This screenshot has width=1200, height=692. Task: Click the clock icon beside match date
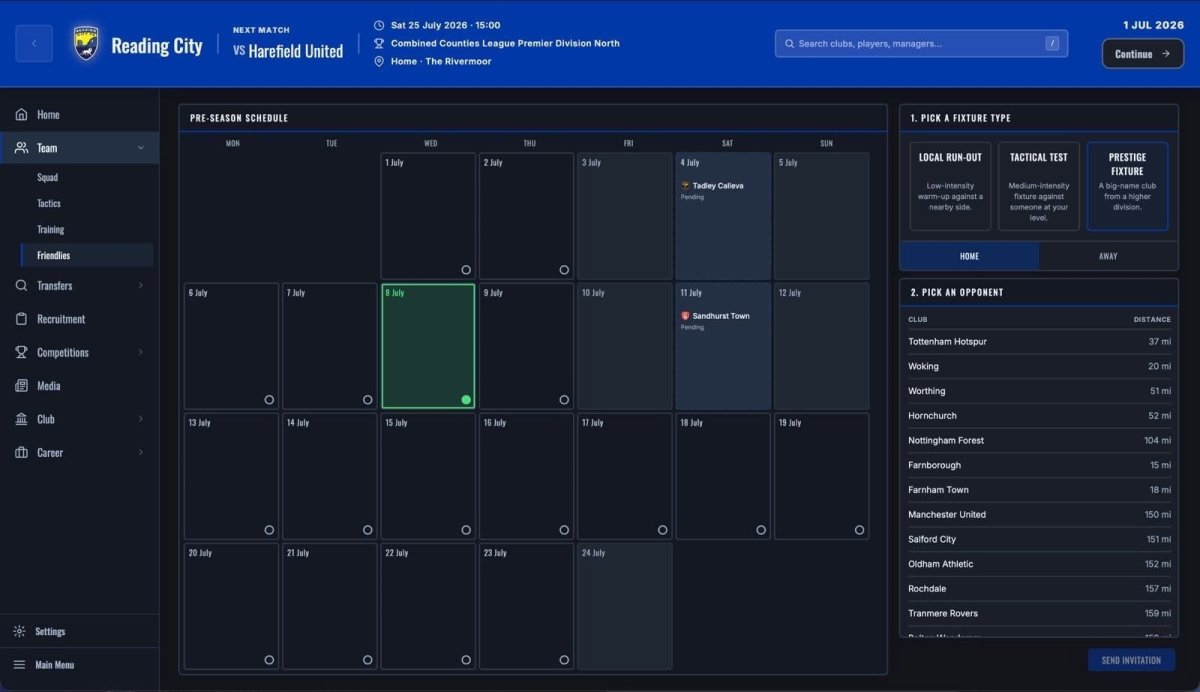pos(379,25)
